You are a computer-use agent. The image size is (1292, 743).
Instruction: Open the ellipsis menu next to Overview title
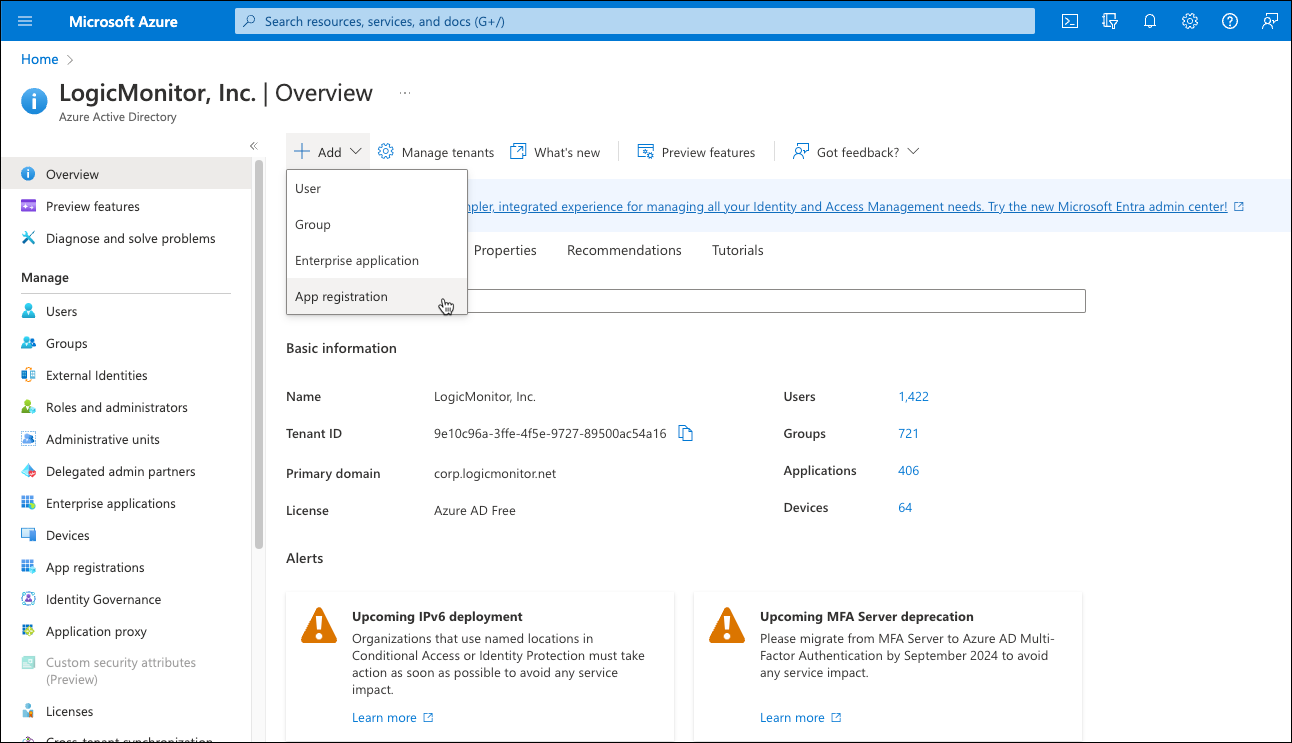point(405,93)
